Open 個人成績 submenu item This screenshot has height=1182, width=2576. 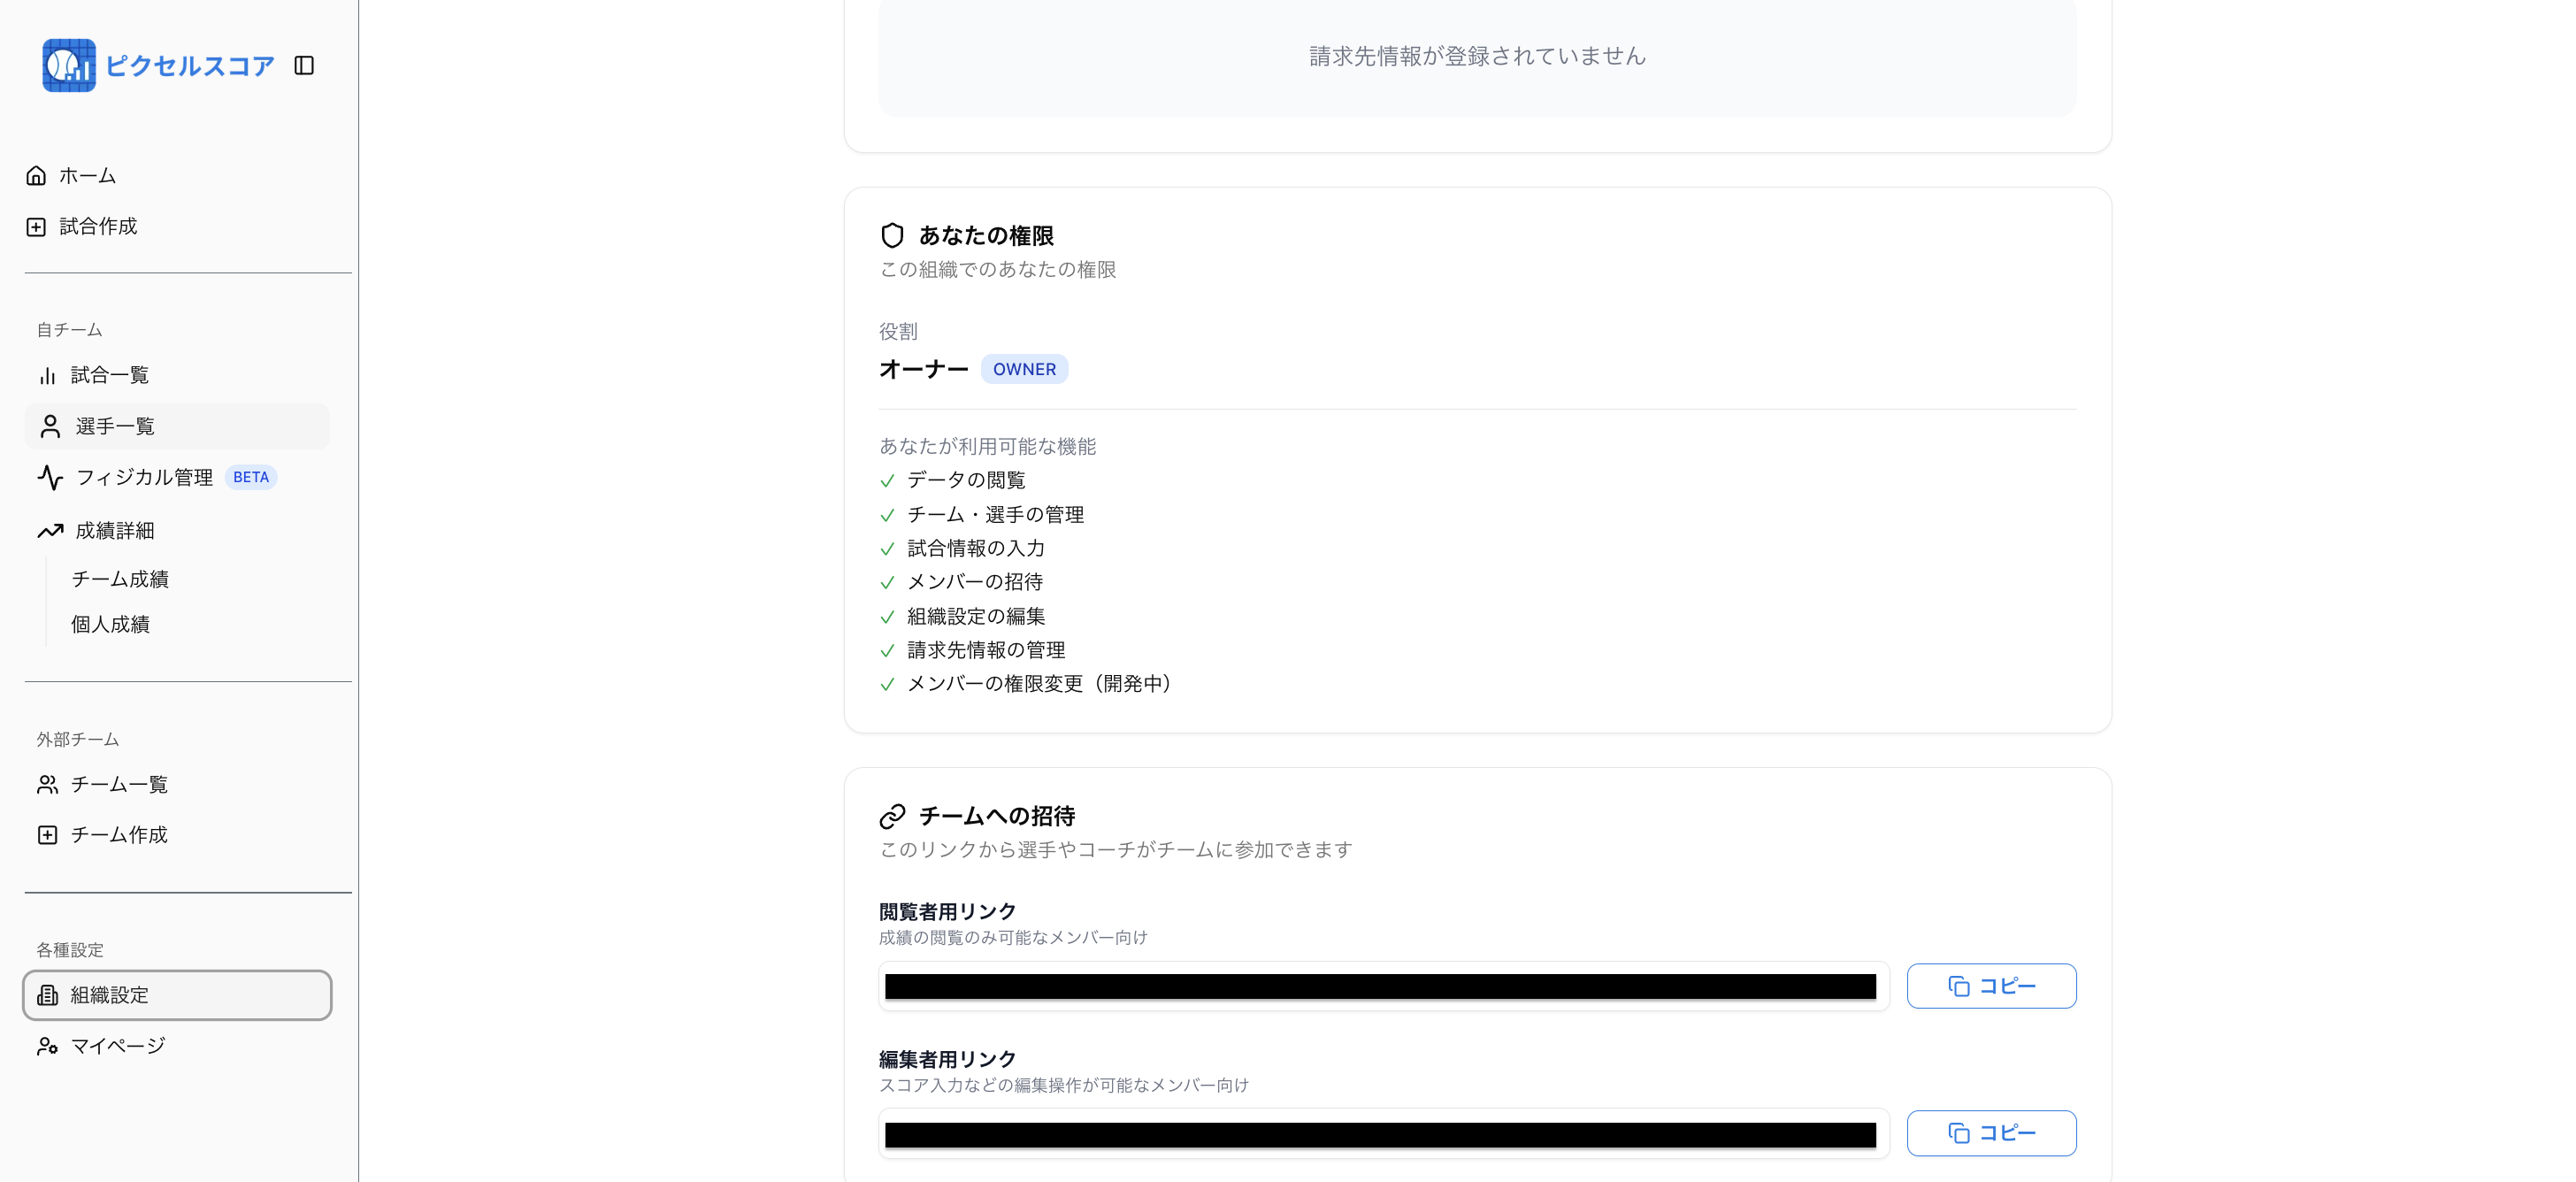(110, 624)
